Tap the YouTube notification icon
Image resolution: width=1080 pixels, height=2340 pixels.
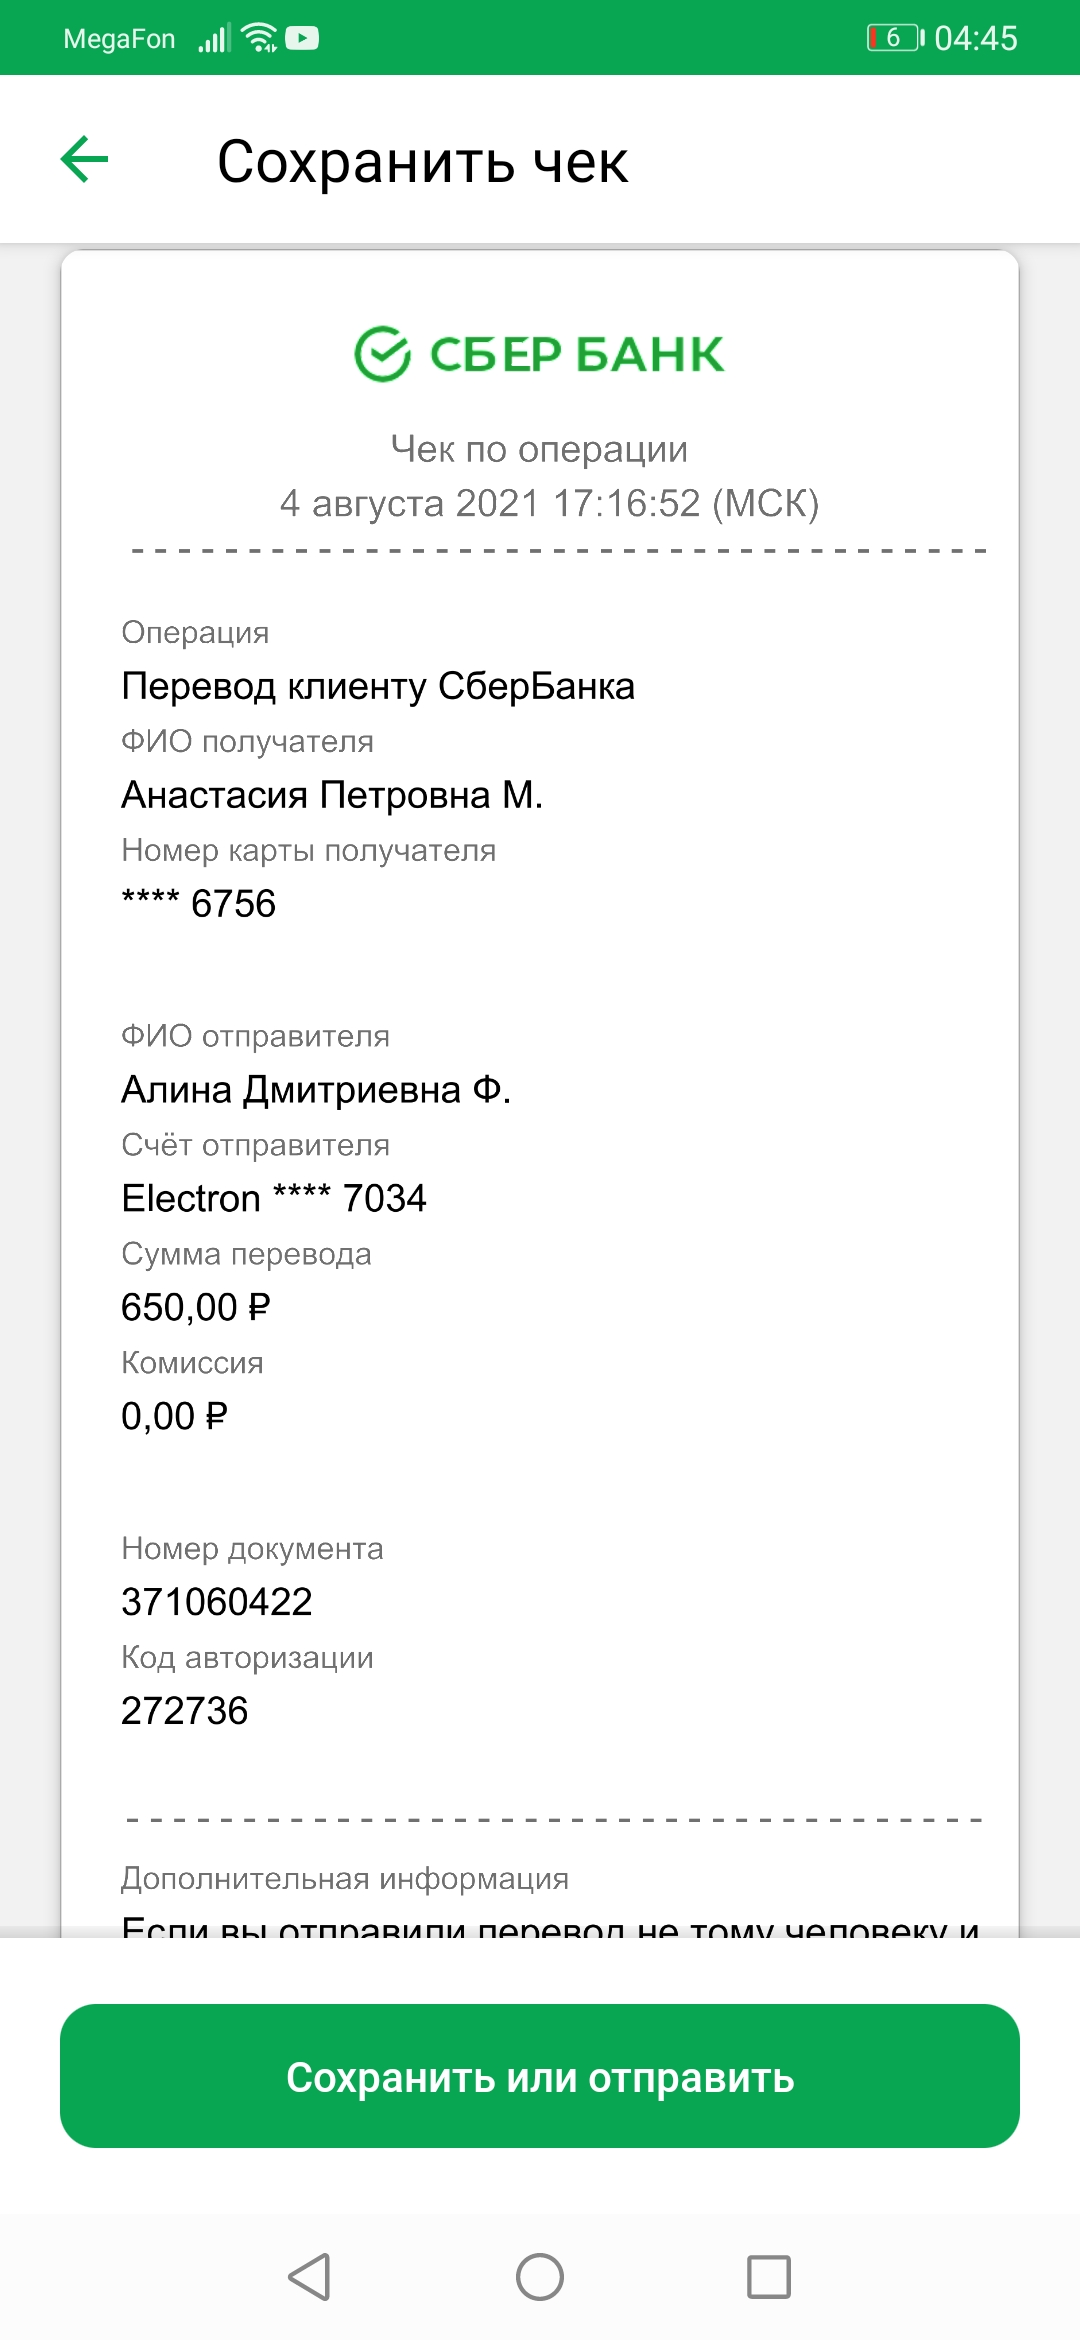(x=302, y=38)
